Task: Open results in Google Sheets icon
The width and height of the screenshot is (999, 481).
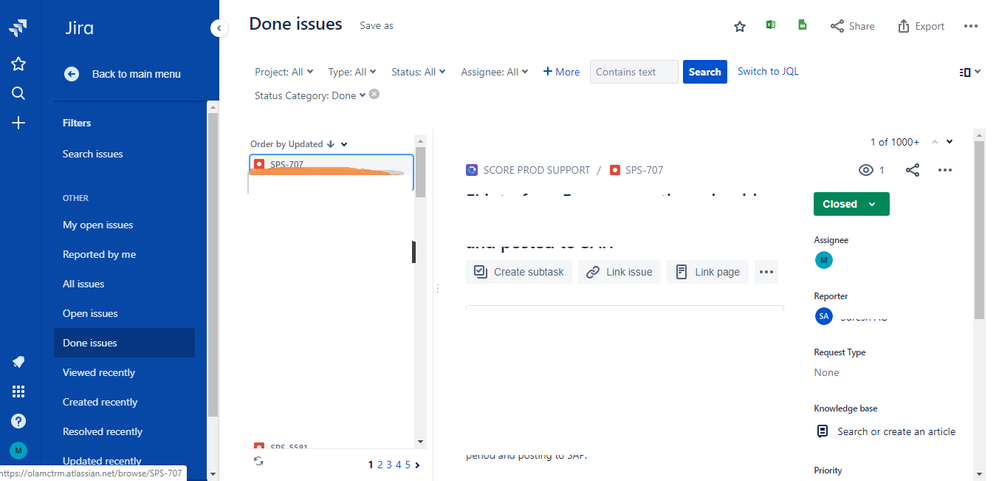Action: (x=802, y=25)
